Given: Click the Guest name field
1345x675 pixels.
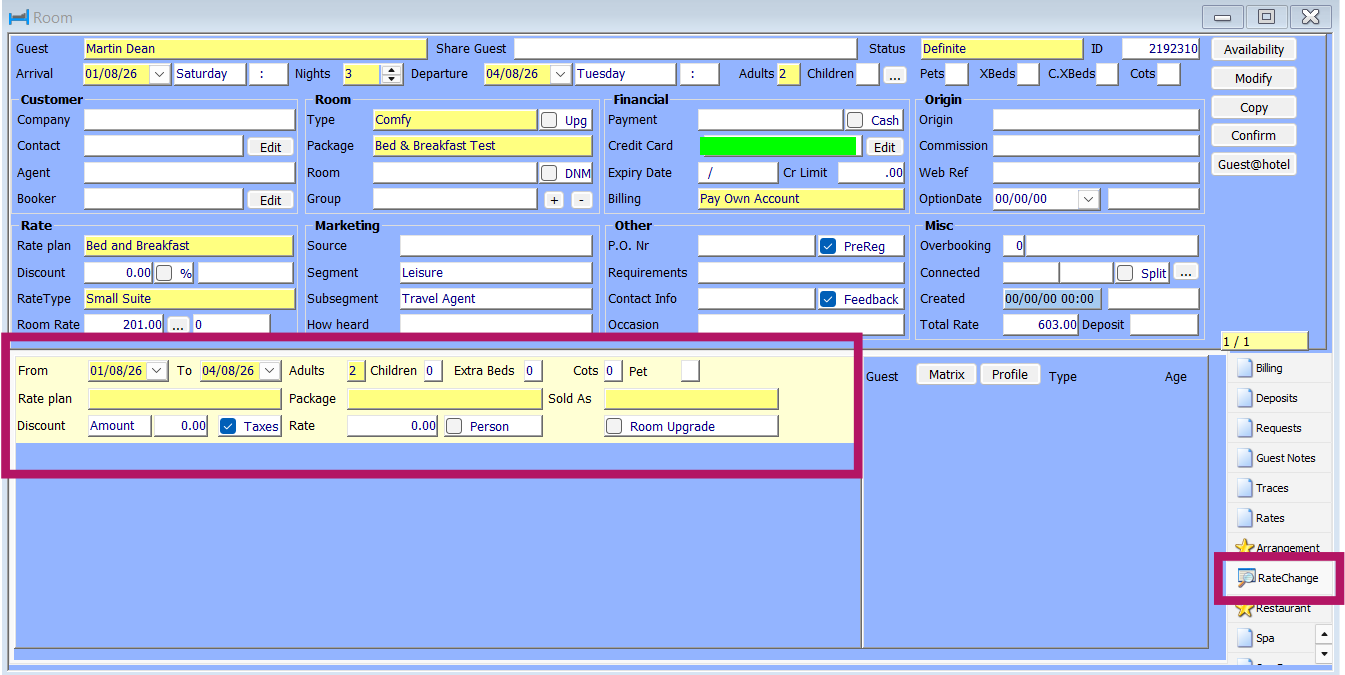Looking at the screenshot, I should tap(255, 48).
